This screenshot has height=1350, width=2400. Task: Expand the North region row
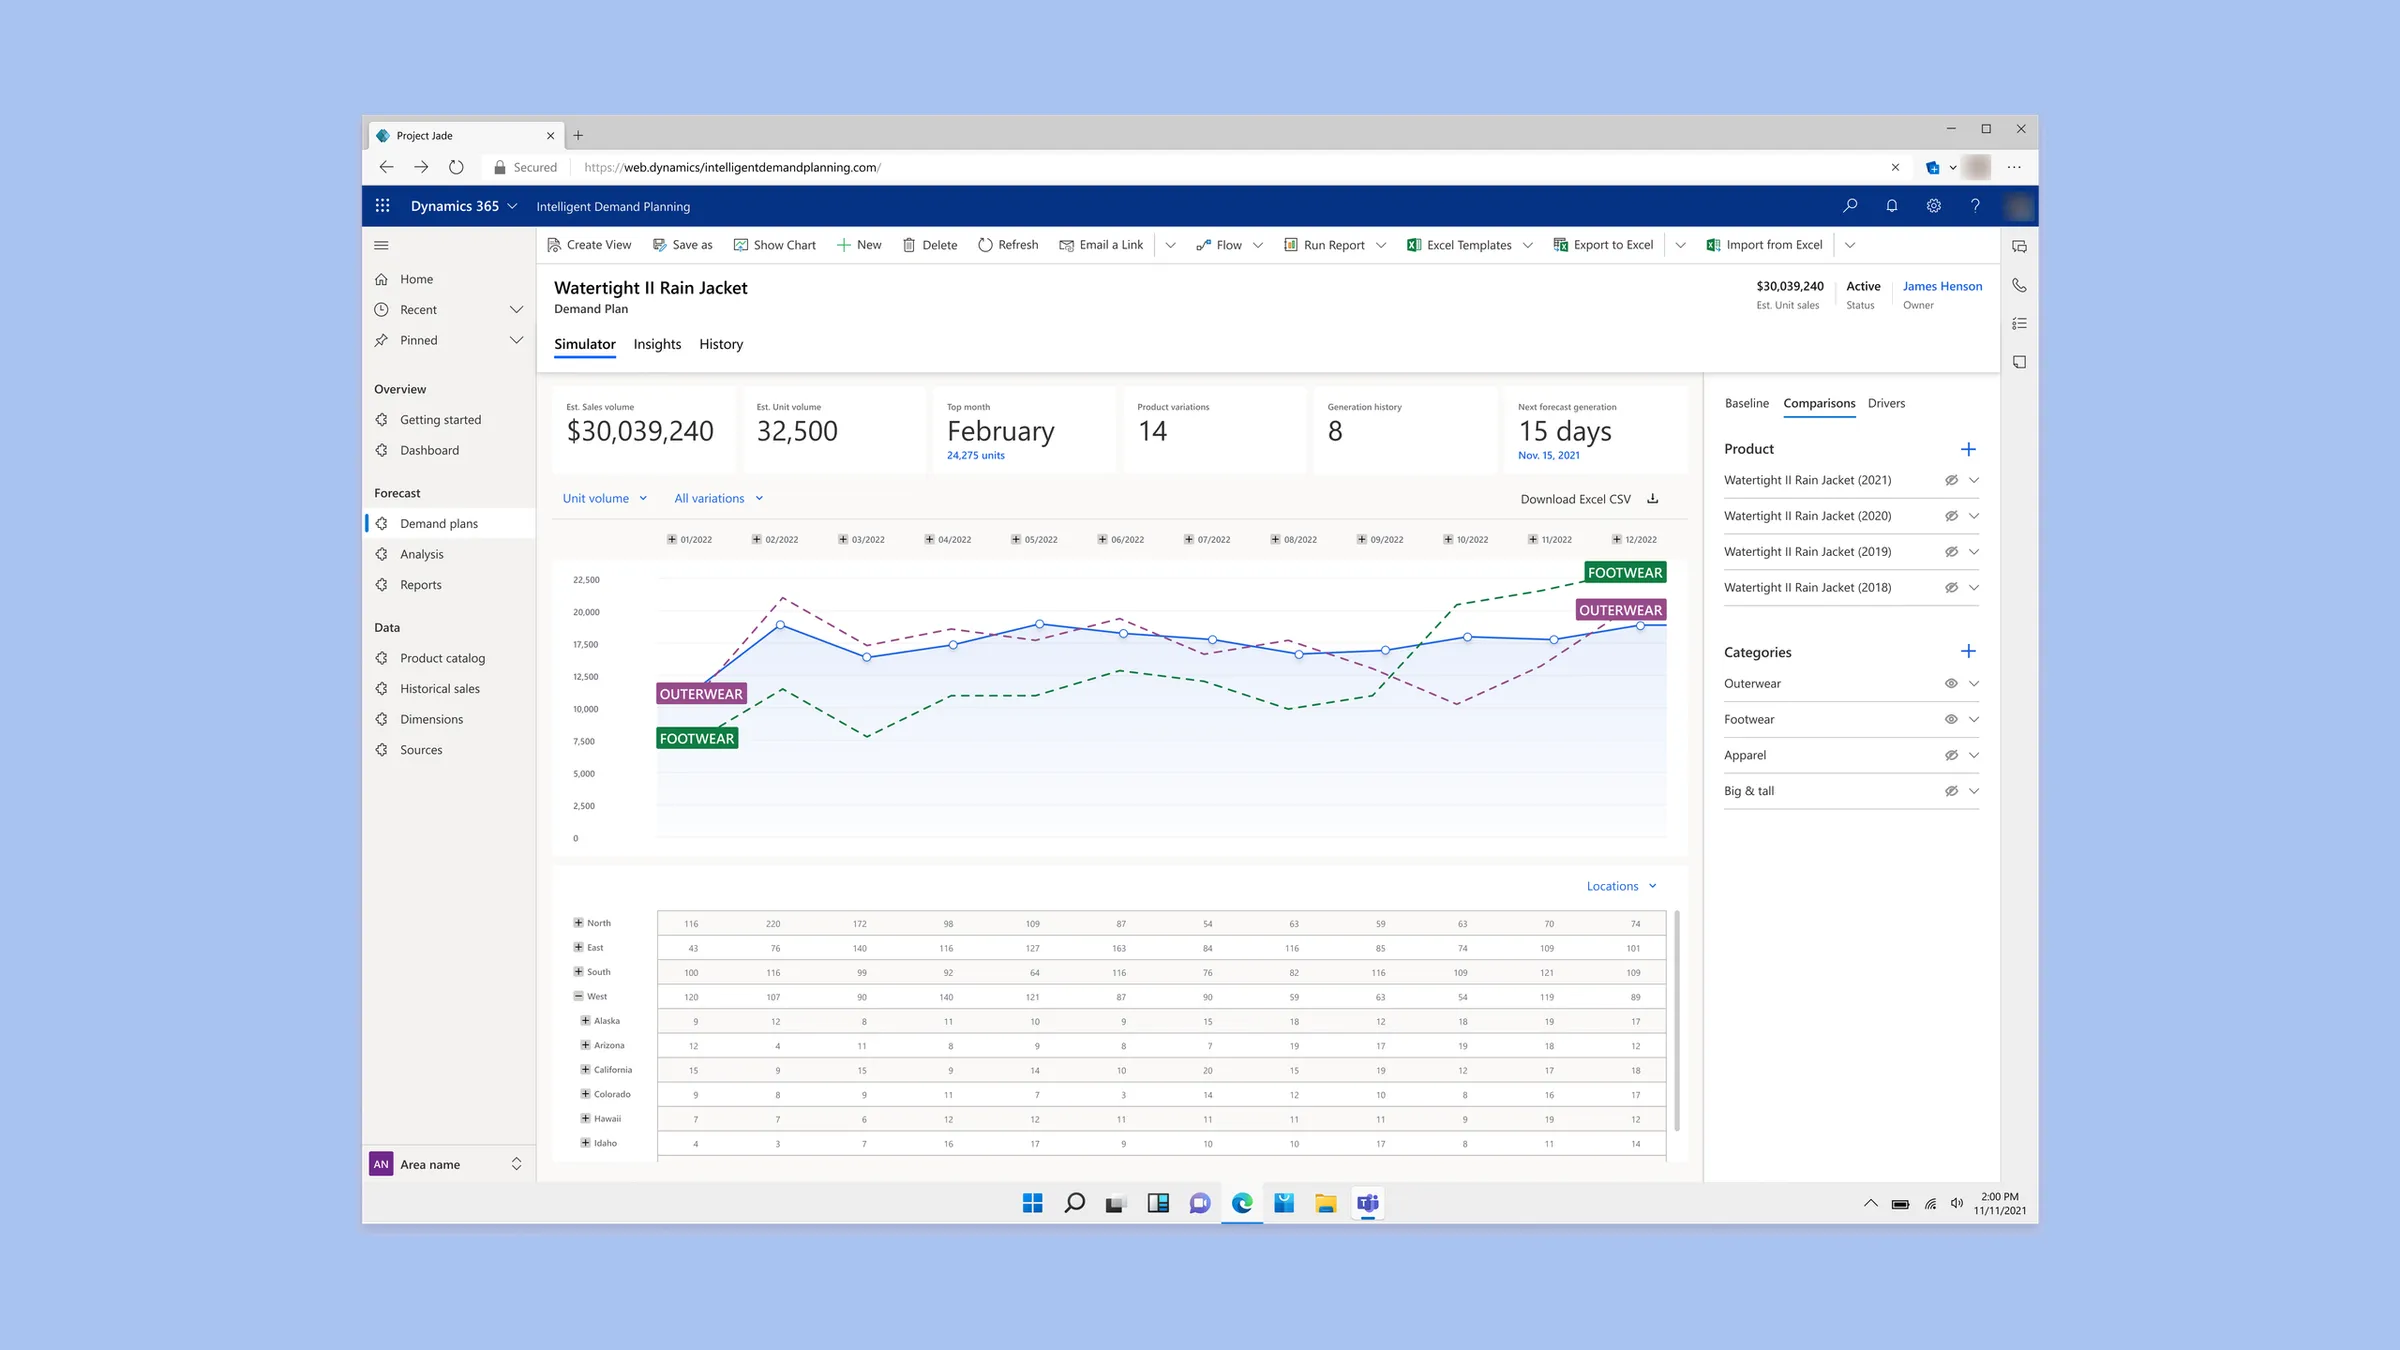click(578, 923)
